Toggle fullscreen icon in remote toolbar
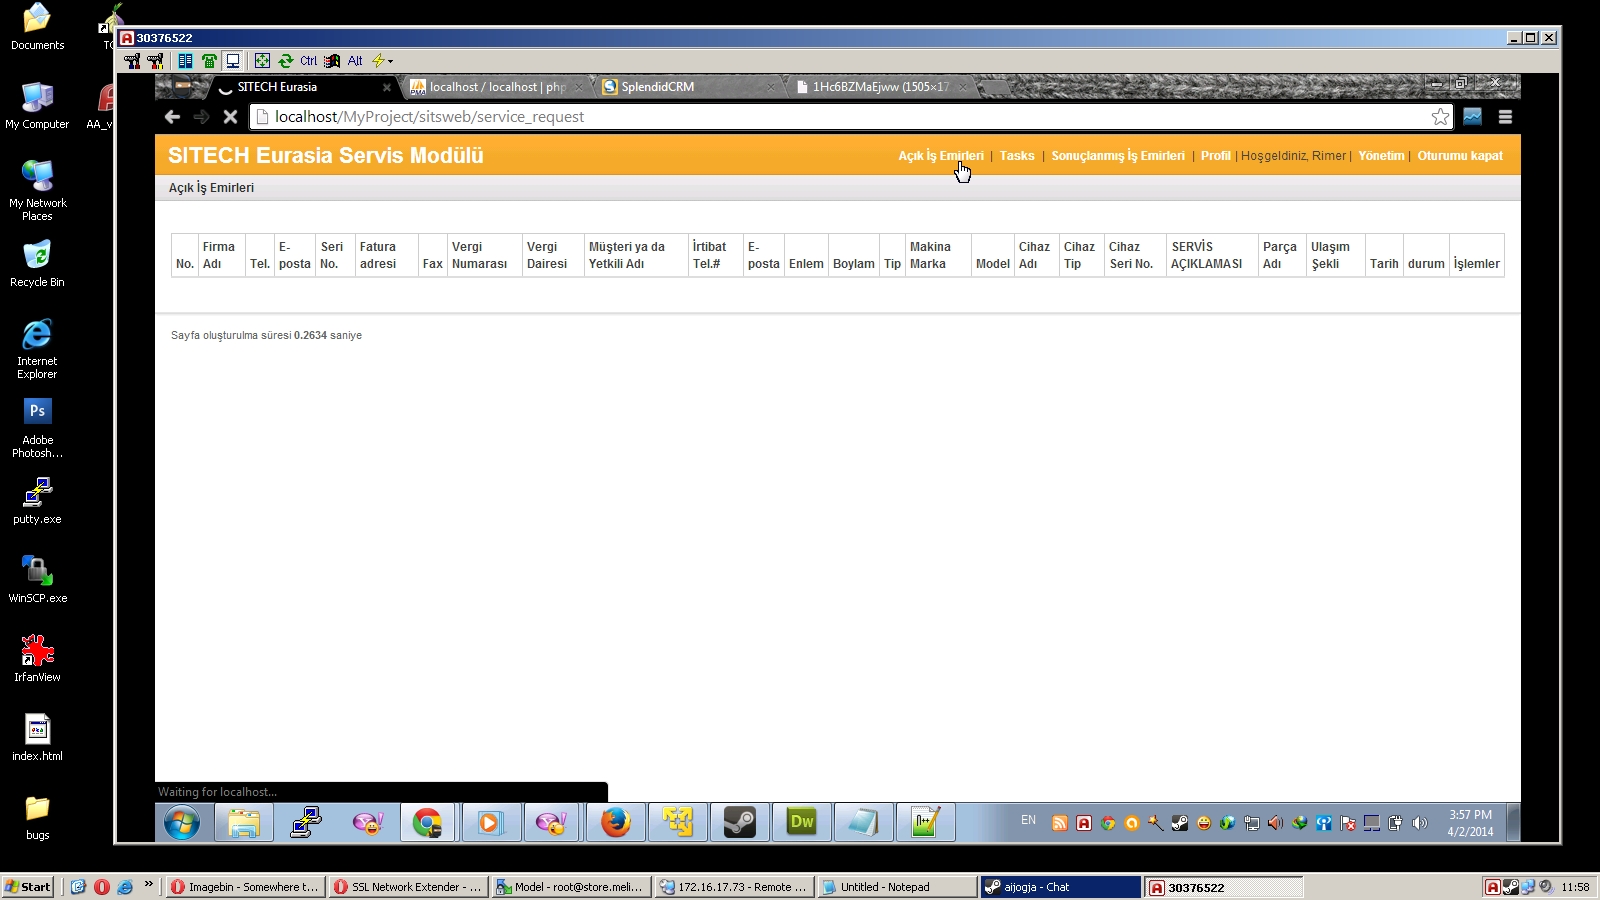Image resolution: width=1600 pixels, height=900 pixels. (x=262, y=61)
